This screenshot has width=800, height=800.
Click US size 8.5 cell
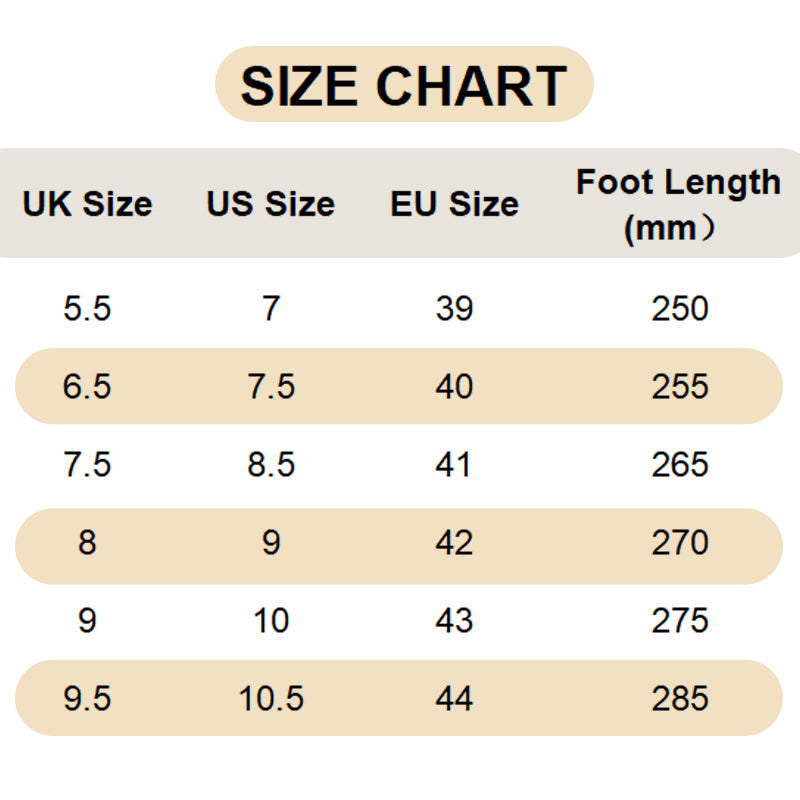coord(271,465)
